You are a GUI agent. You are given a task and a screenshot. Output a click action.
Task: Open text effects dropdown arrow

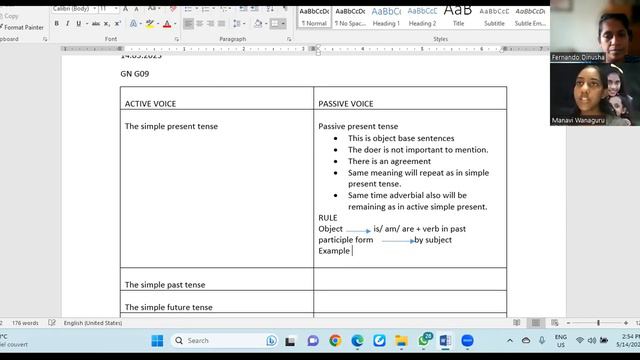[140, 24]
